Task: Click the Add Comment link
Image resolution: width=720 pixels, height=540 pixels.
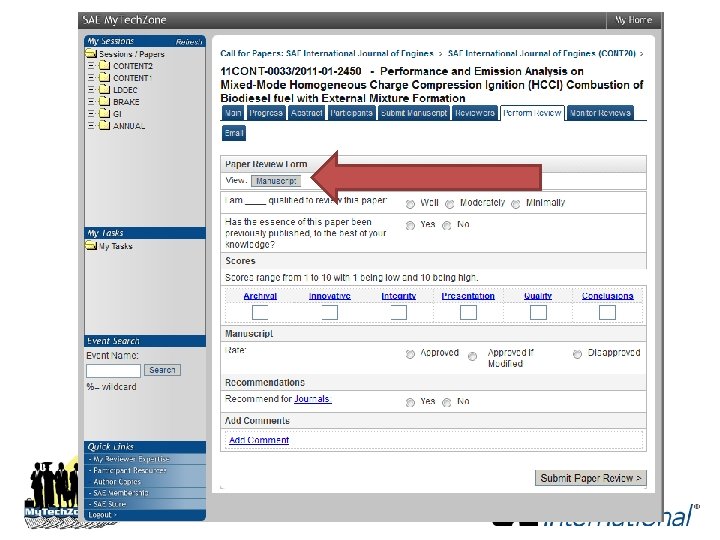Action: 259,440
